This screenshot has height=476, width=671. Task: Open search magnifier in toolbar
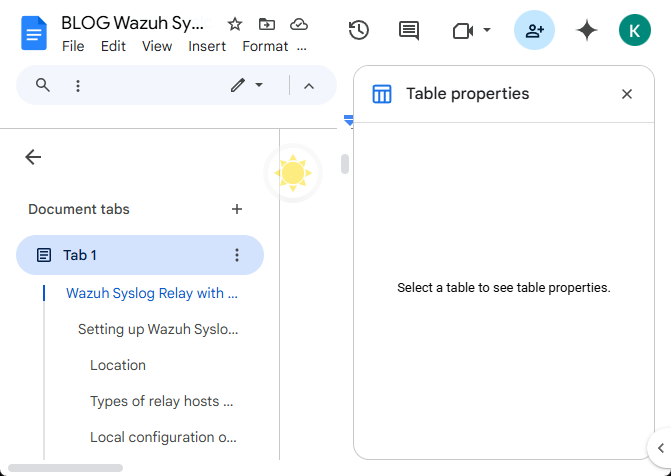point(42,85)
